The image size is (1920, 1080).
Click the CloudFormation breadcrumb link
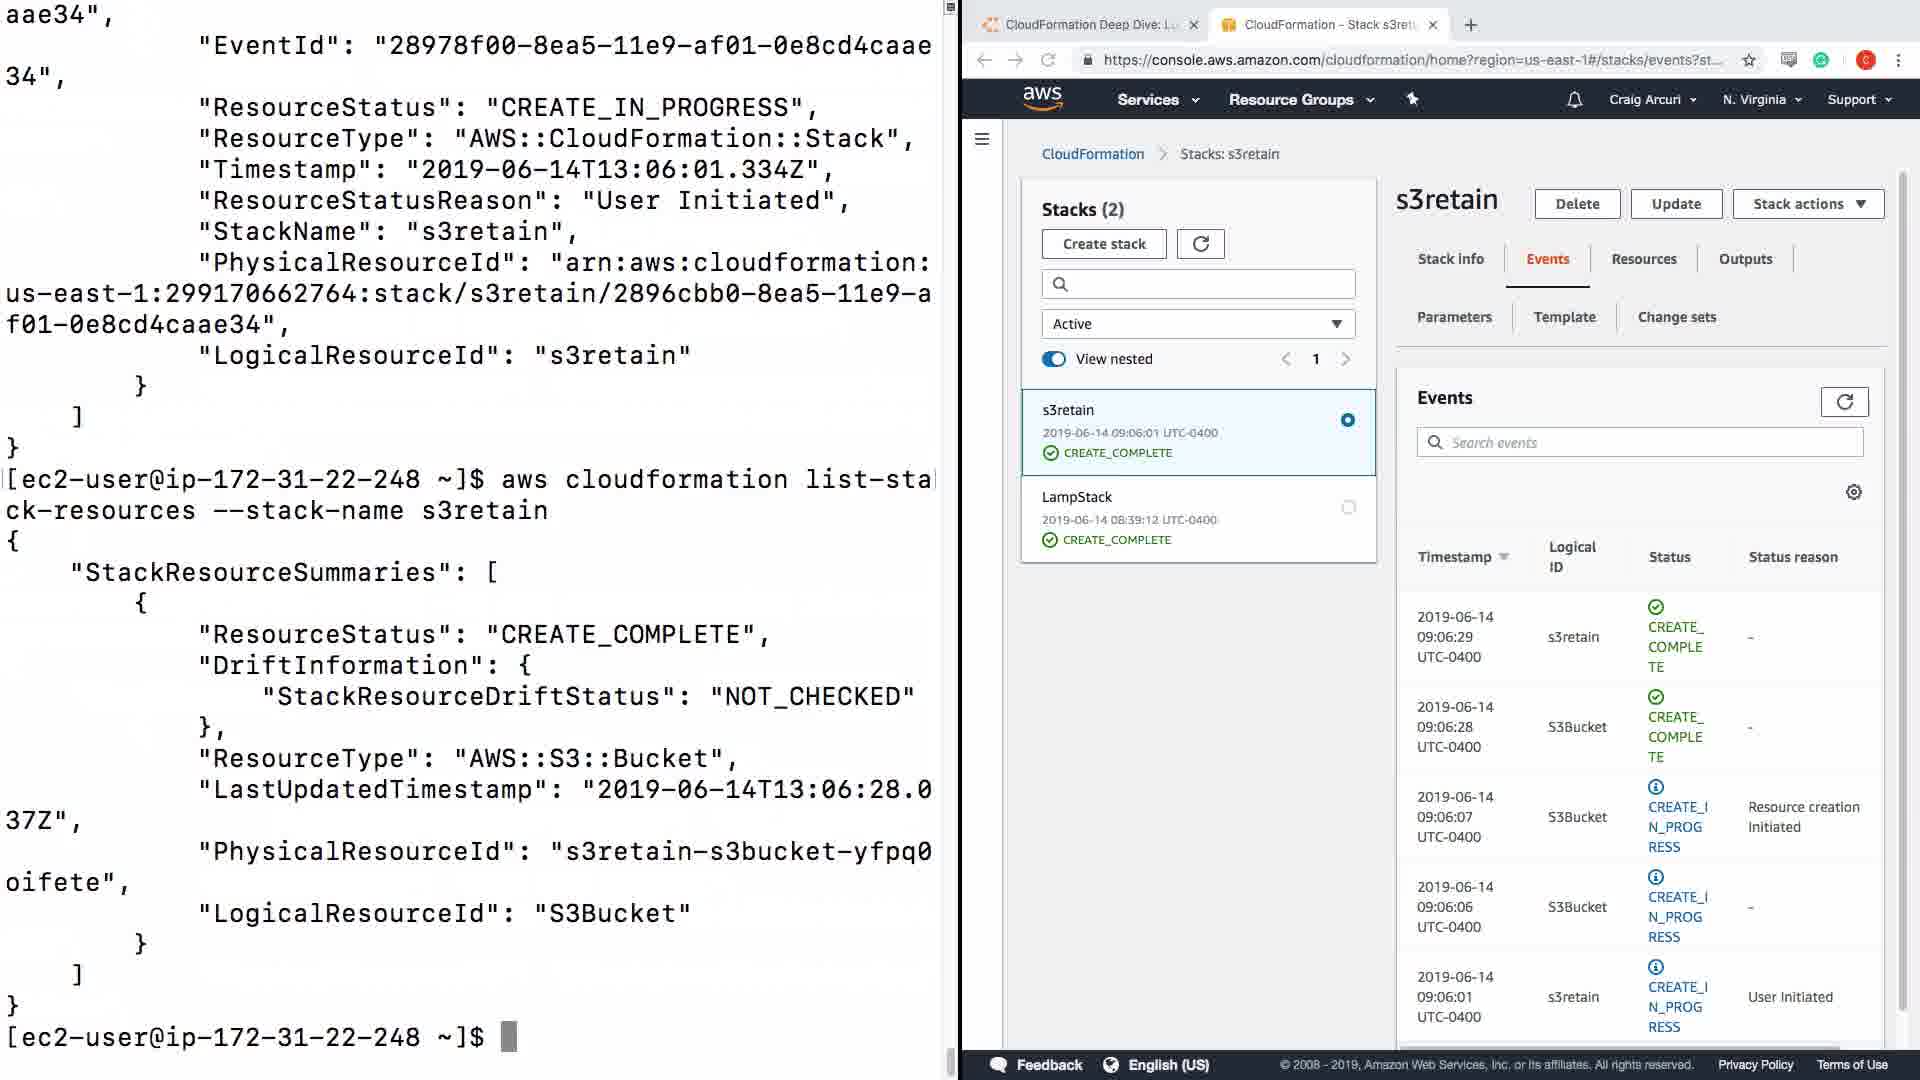[x=1092, y=154]
